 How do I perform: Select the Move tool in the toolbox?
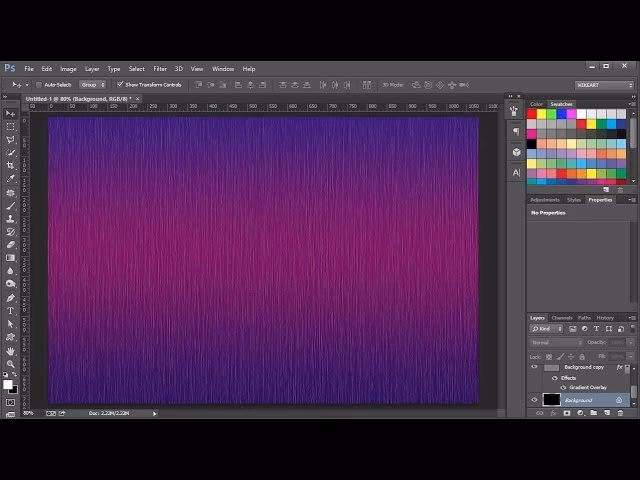point(11,113)
